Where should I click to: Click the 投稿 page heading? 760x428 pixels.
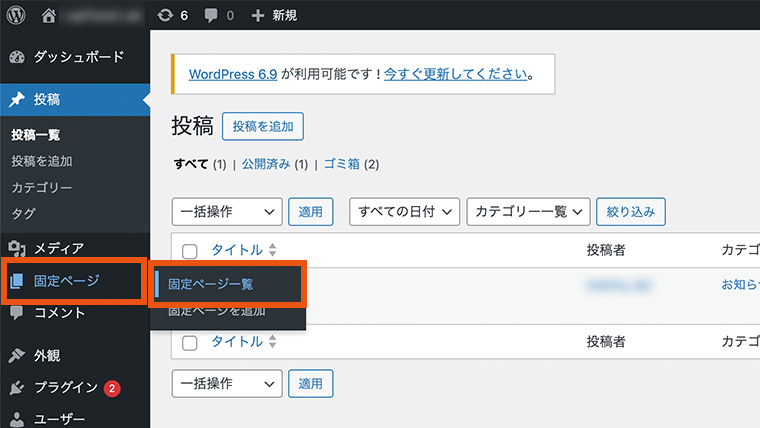pos(192,126)
